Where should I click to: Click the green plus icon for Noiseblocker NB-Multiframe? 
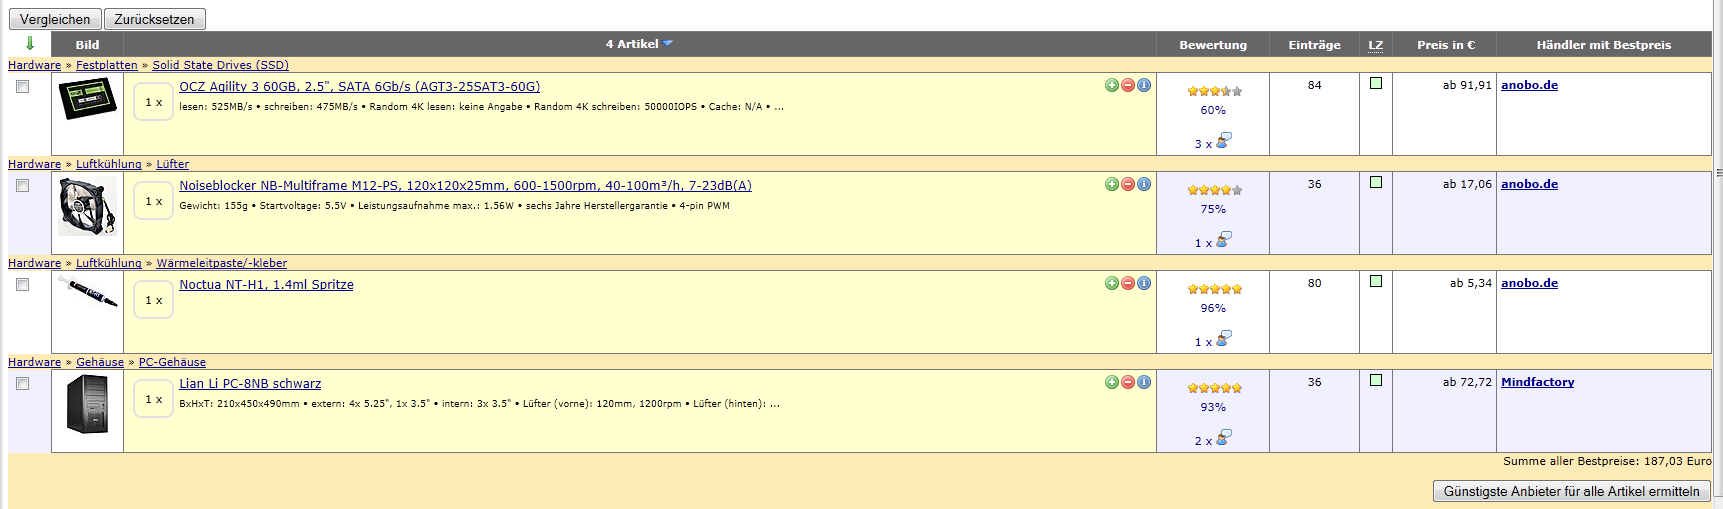click(x=1112, y=184)
